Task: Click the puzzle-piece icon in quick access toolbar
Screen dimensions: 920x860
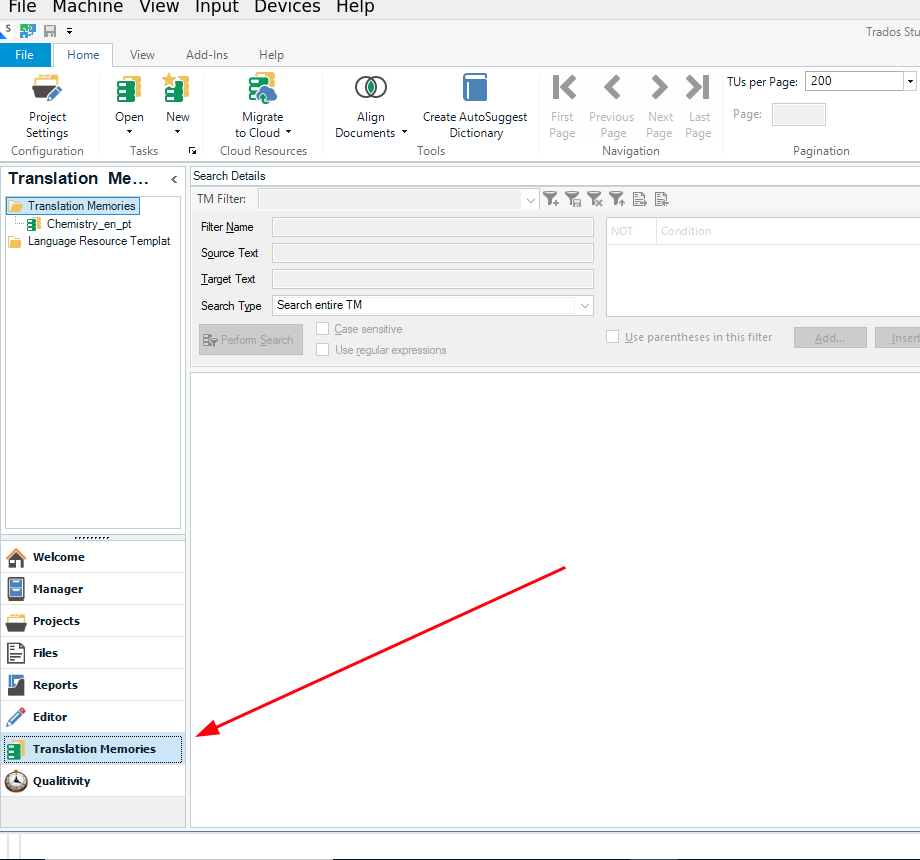Action: (28, 31)
